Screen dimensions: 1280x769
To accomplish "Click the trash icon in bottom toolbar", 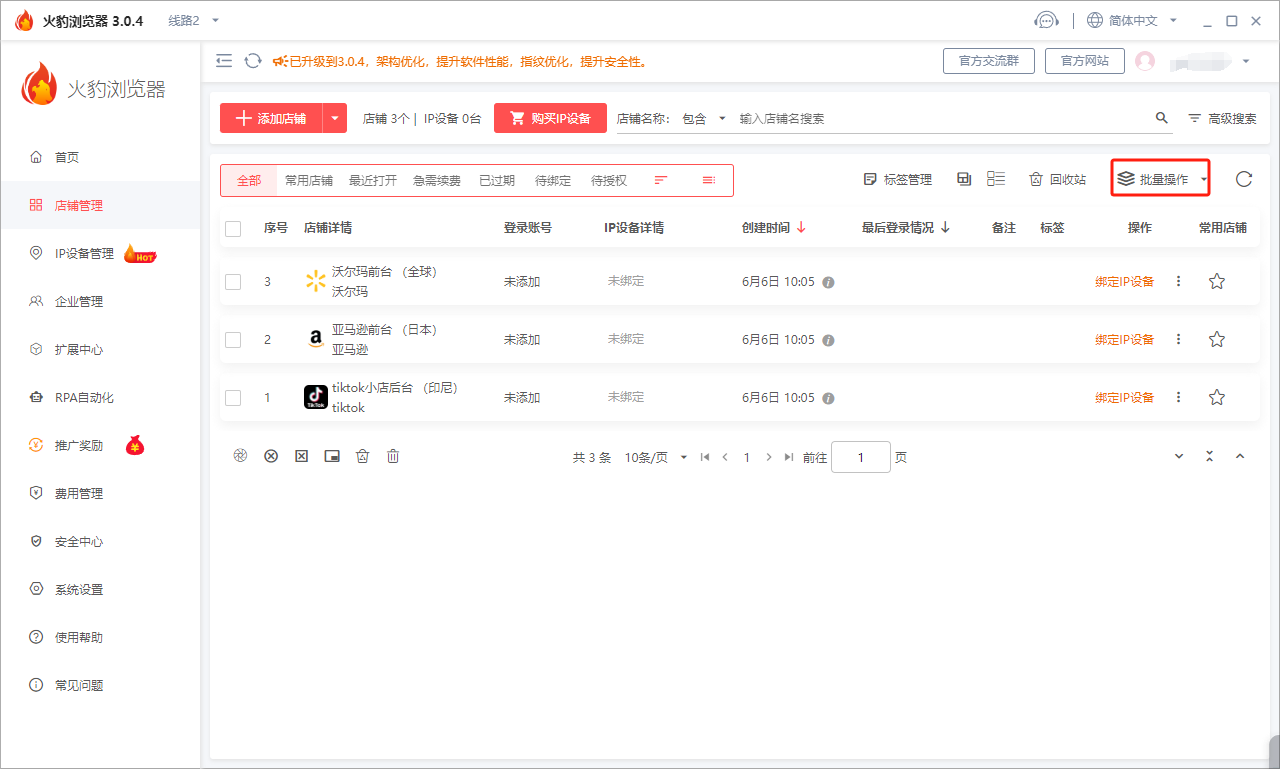I will coord(393,456).
